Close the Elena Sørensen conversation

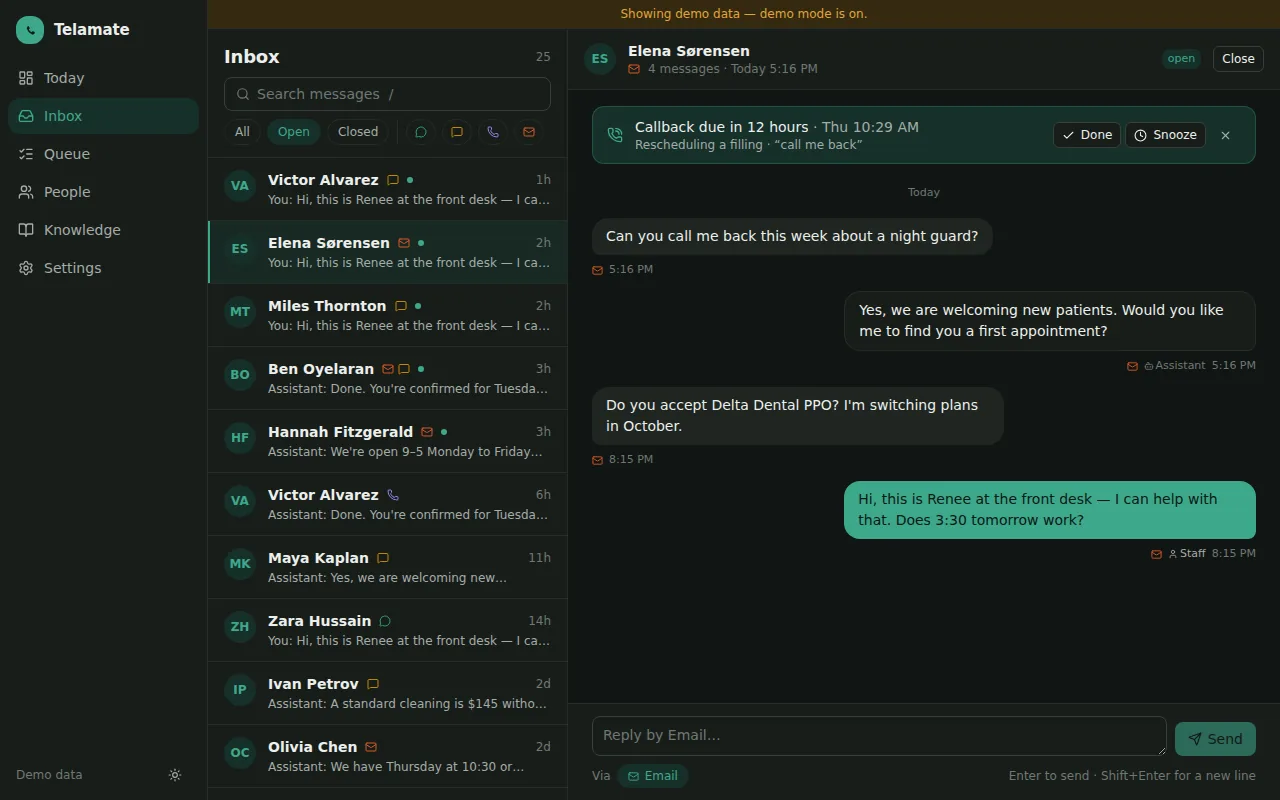point(1238,59)
